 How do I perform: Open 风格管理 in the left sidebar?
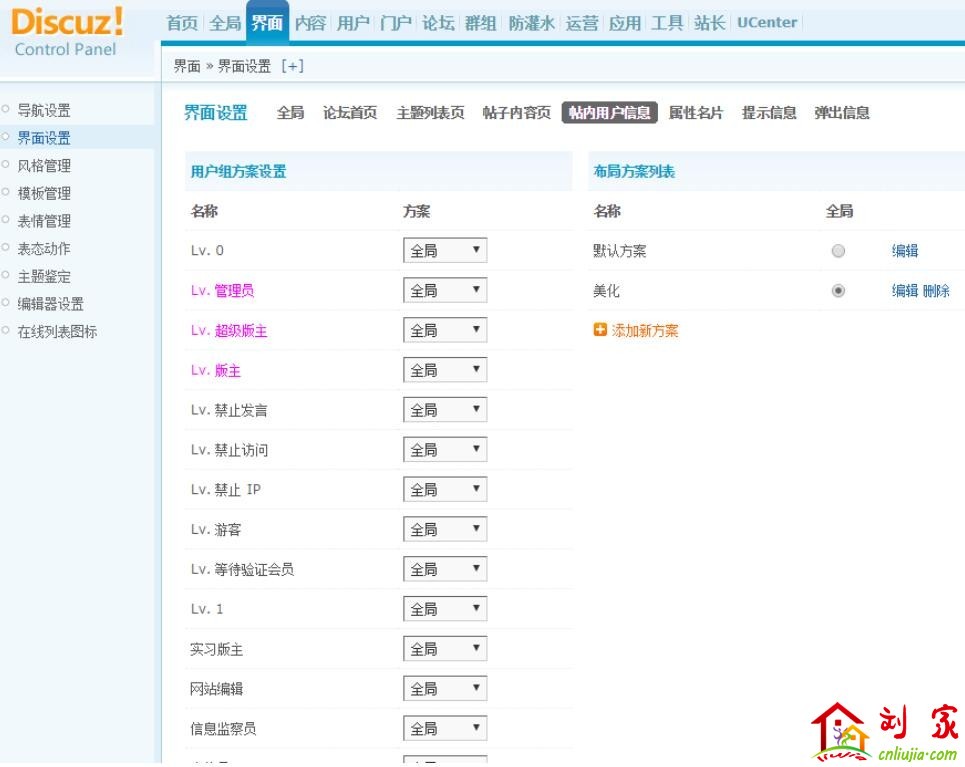pos(44,166)
